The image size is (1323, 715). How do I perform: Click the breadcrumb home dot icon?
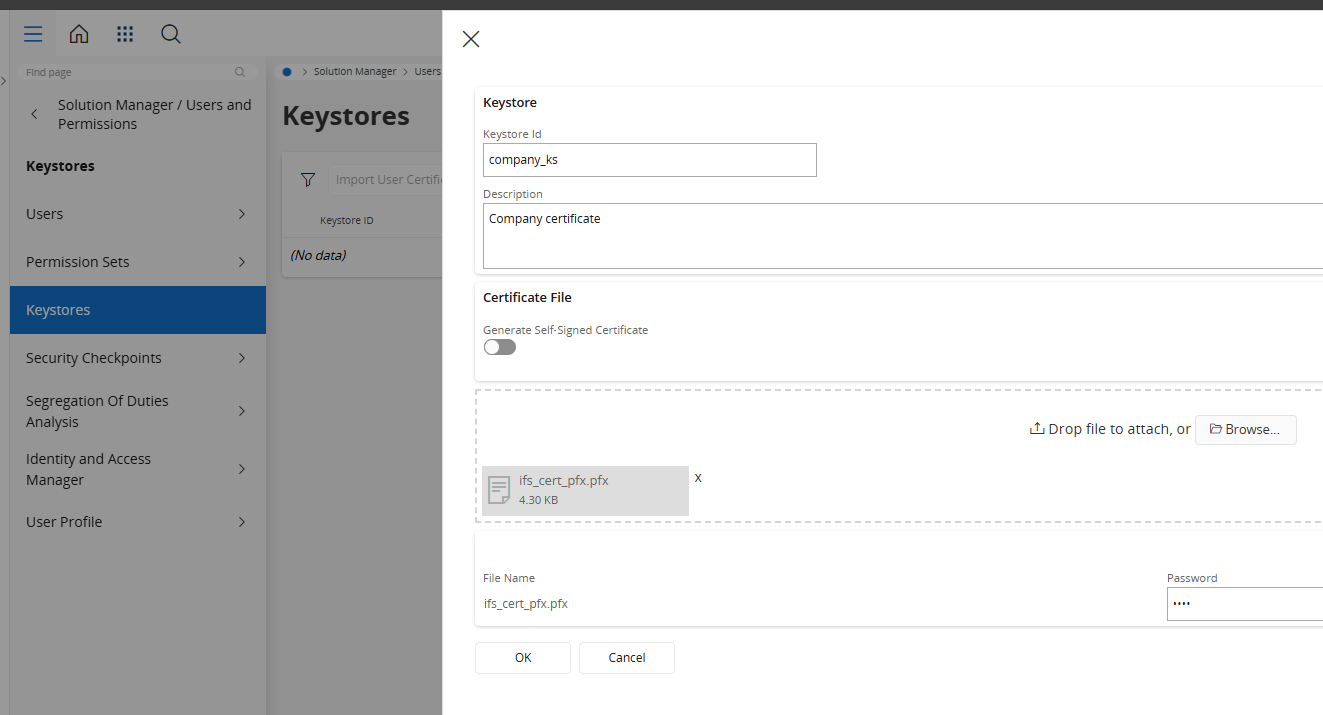[x=287, y=72]
